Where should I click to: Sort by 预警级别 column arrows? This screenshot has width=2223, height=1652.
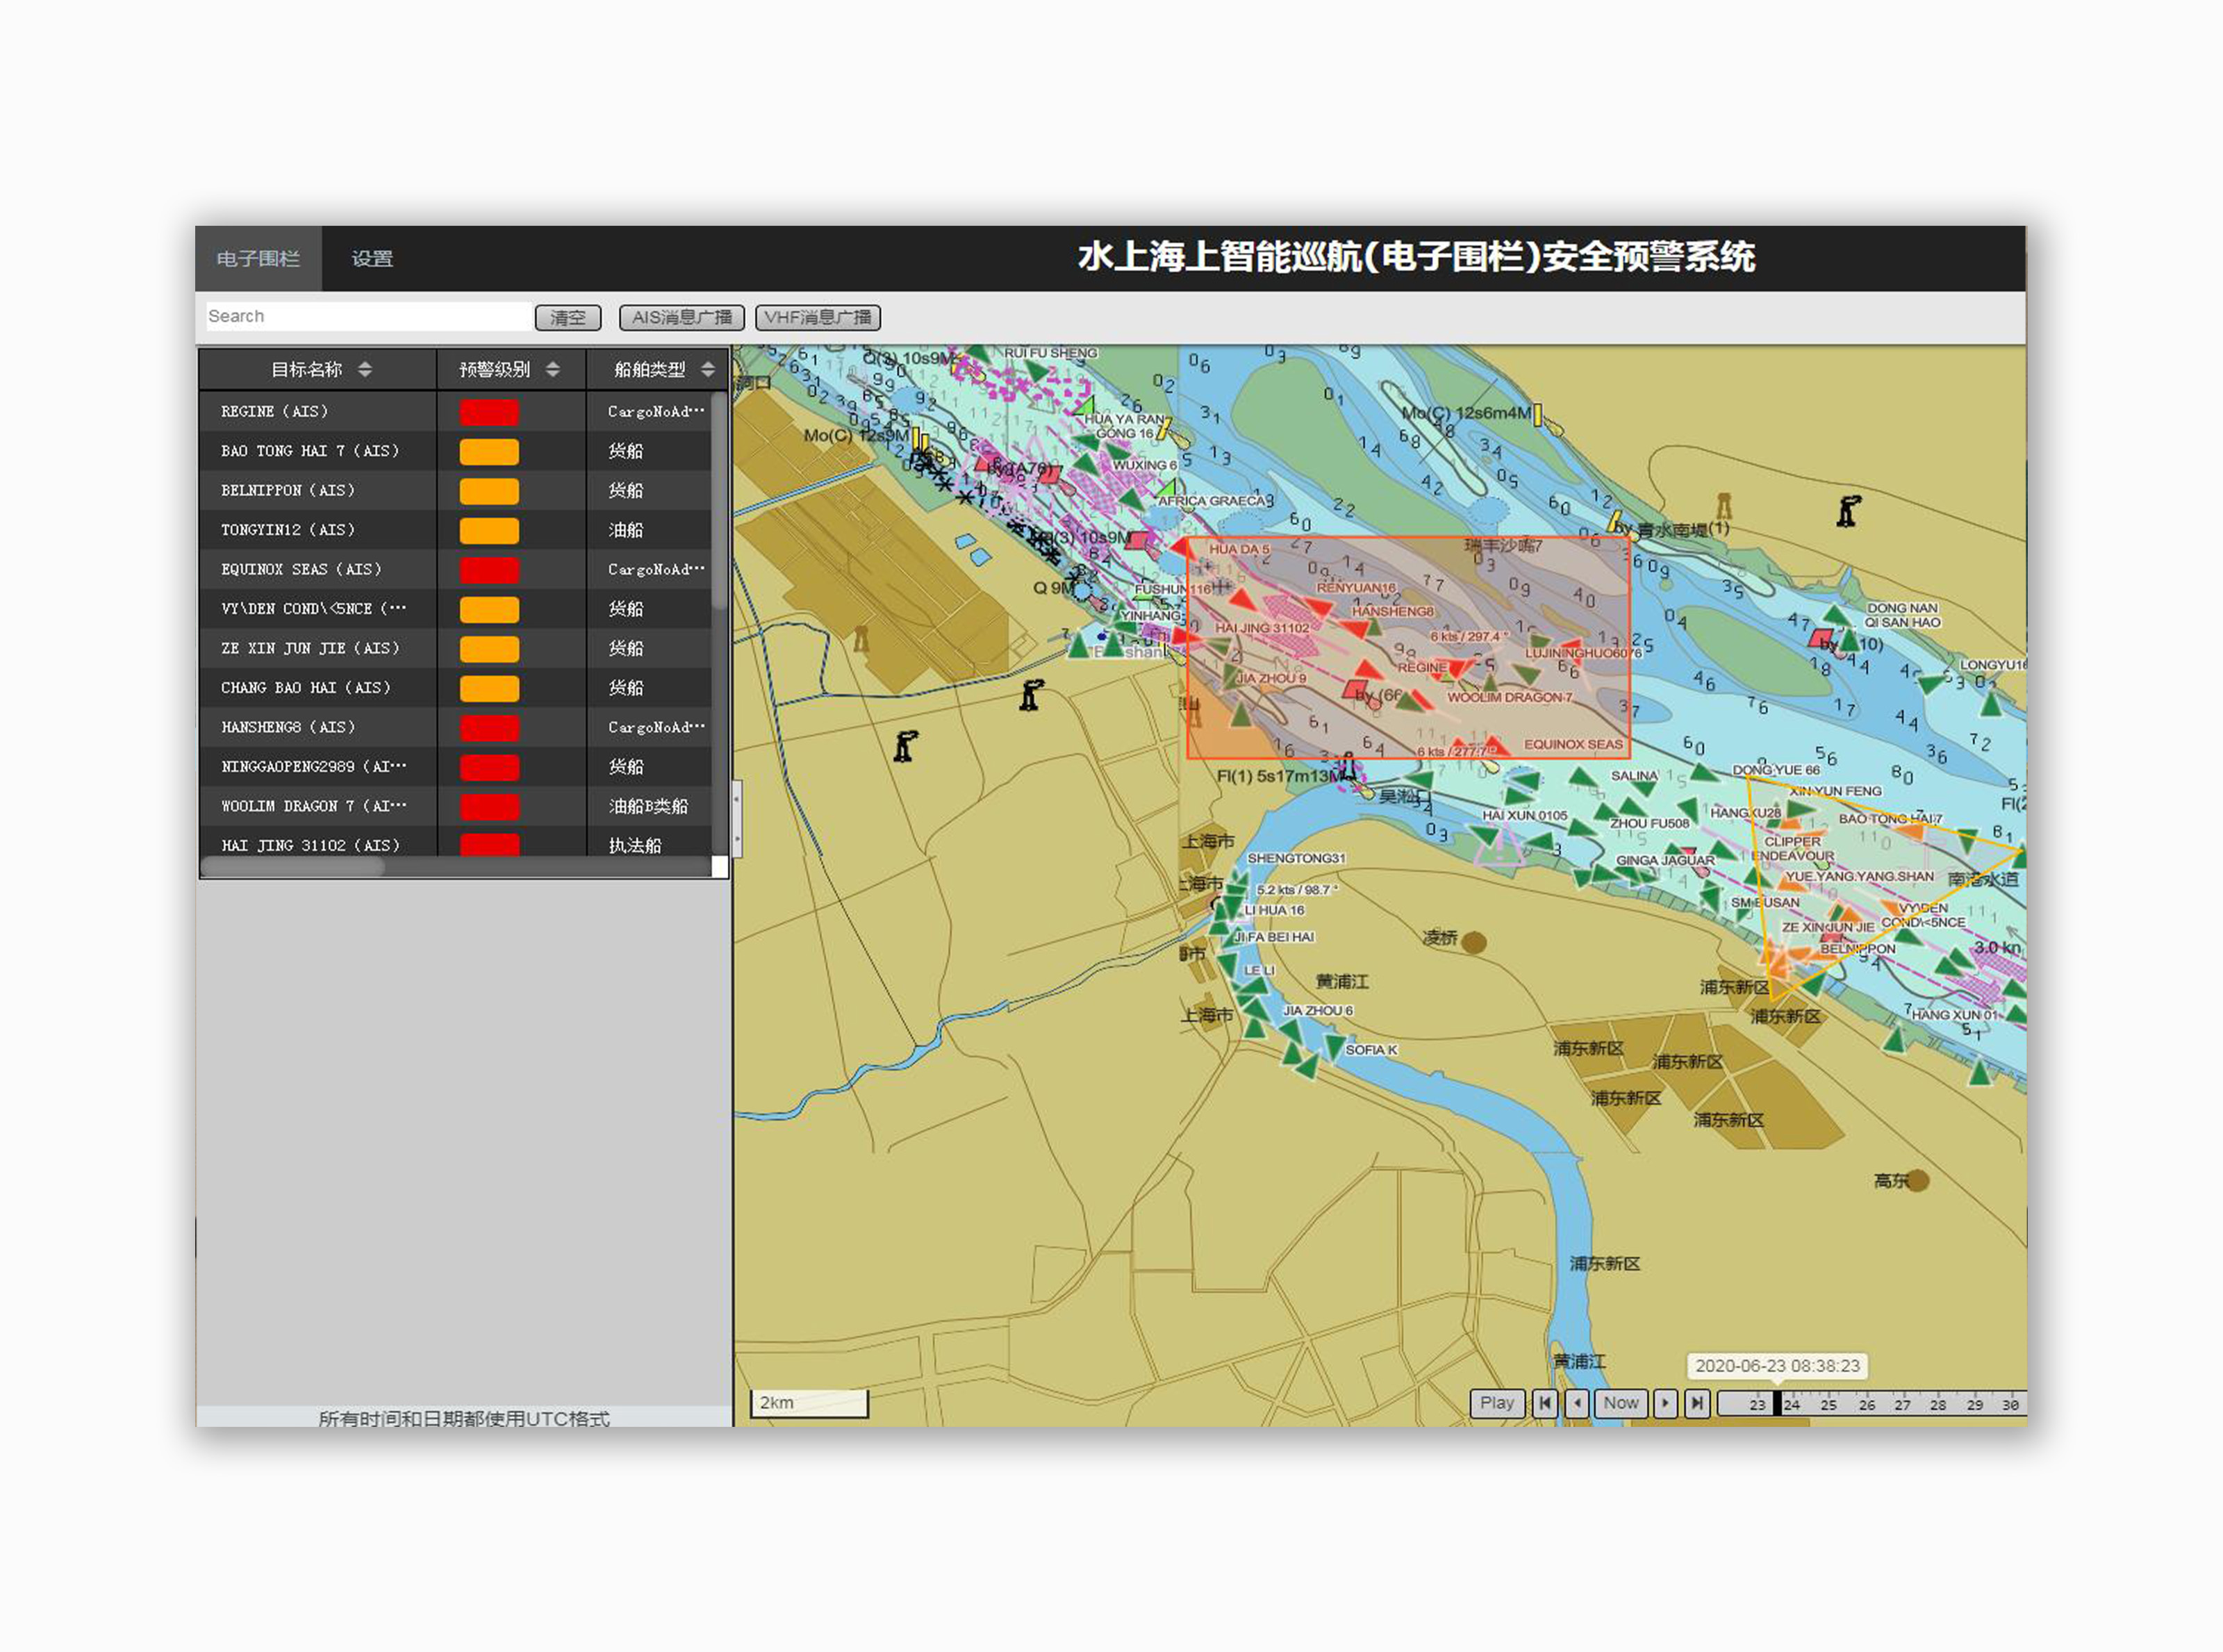pos(552,369)
